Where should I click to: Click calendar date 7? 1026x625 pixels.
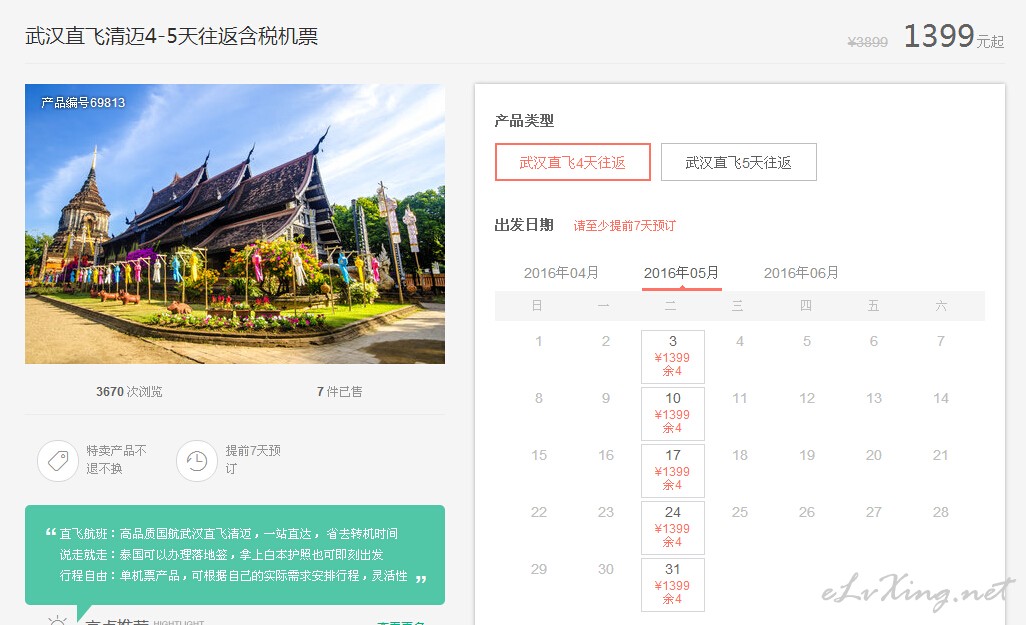(x=941, y=341)
